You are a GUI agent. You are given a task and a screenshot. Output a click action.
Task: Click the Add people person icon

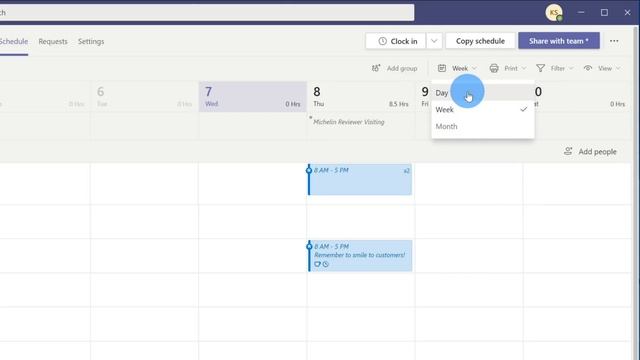[x=568, y=151]
